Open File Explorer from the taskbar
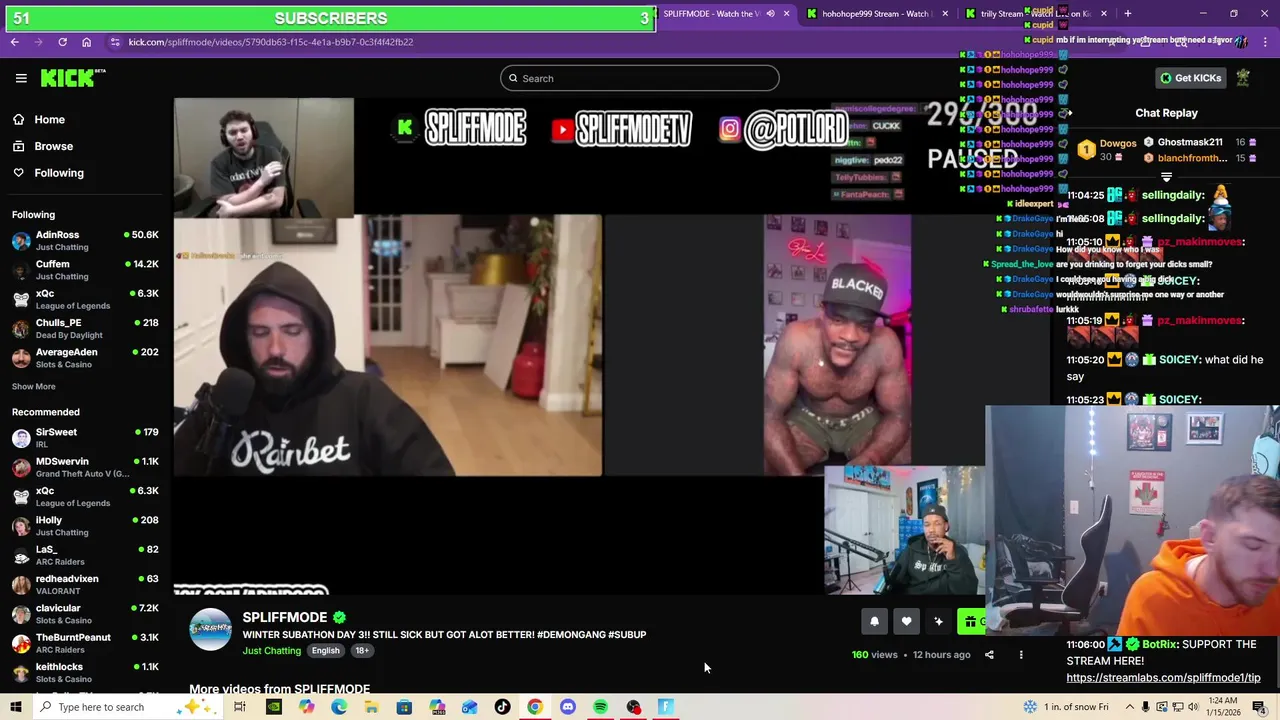Image resolution: width=1280 pixels, height=720 pixels. pos(371,707)
